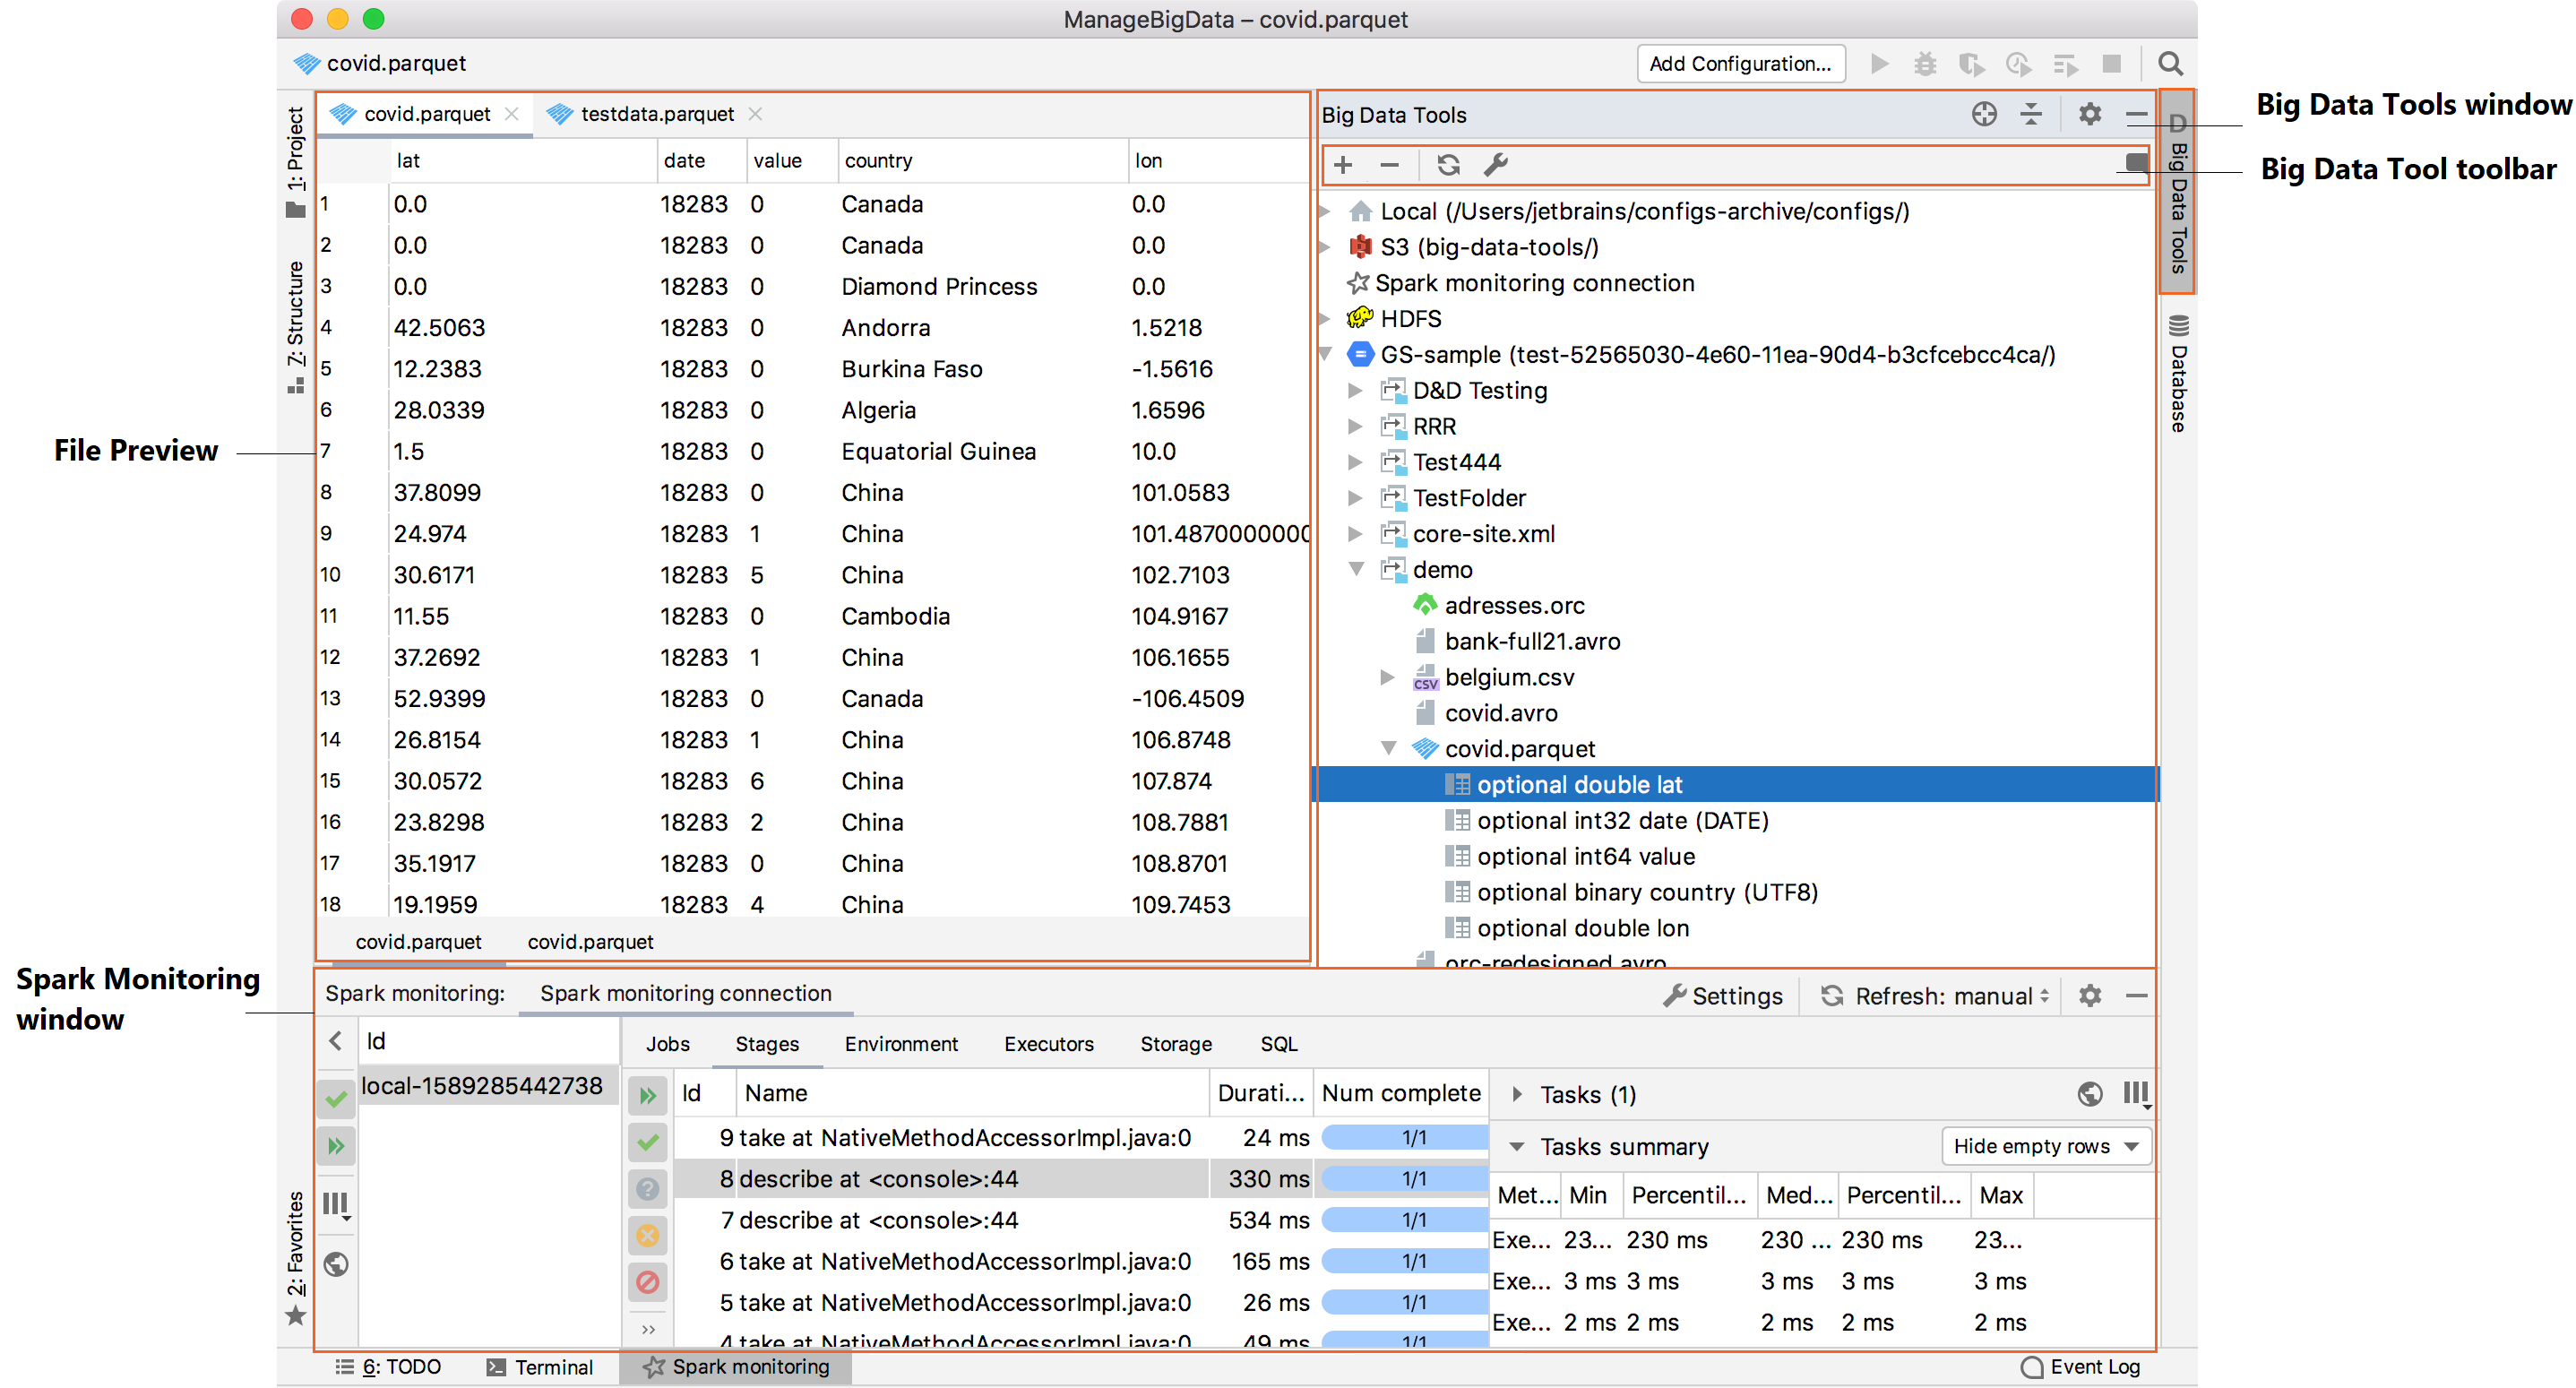The height and width of the screenshot is (1388, 2576).
Task: Open the 1: Project tool window
Action: click(x=295, y=160)
